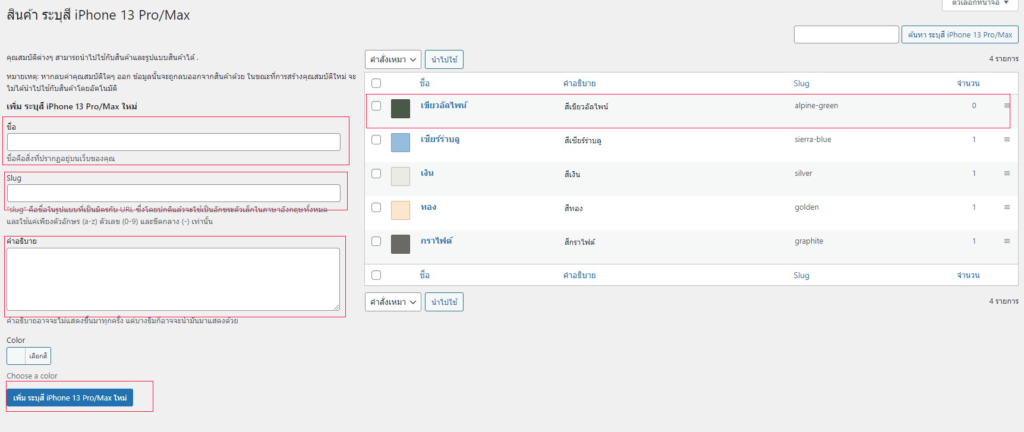Viewport: 1024px width, 432px height.
Task: Tick the checkbox for เขียวอัลไพน์ row
Action: click(376, 106)
